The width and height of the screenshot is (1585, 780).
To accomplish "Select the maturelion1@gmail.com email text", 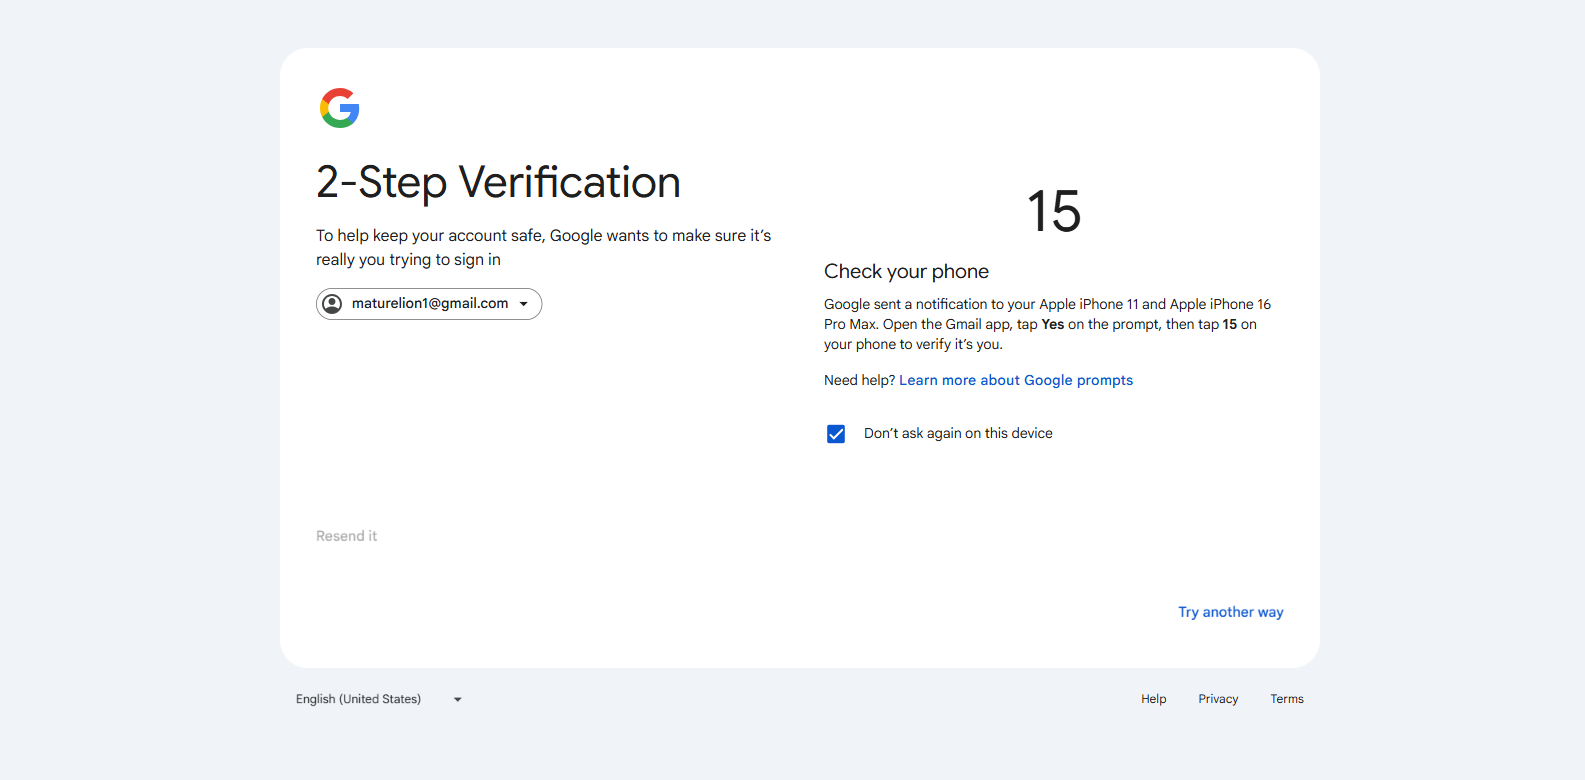I will [x=430, y=303].
